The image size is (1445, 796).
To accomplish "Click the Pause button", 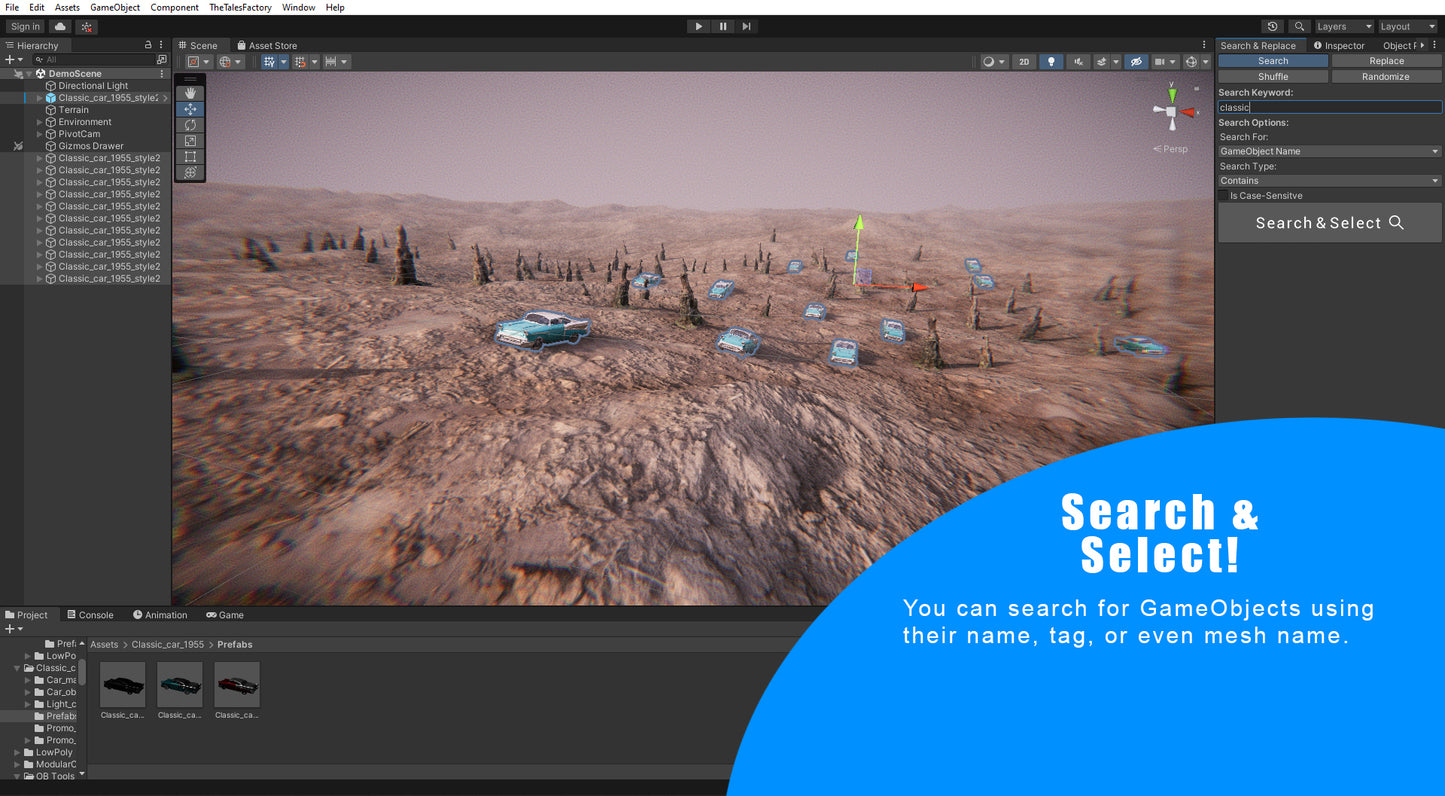I will (723, 27).
